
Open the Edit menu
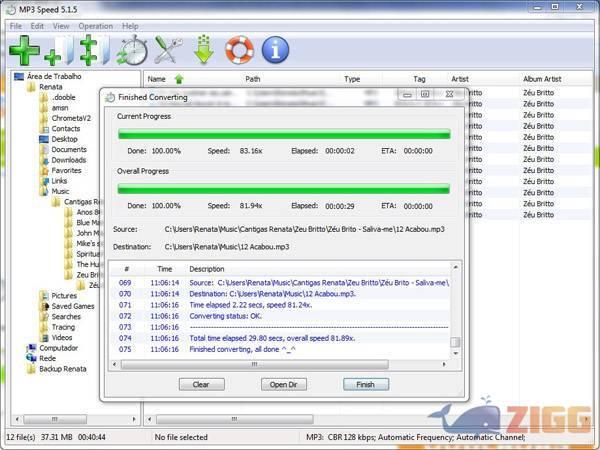pos(37,26)
